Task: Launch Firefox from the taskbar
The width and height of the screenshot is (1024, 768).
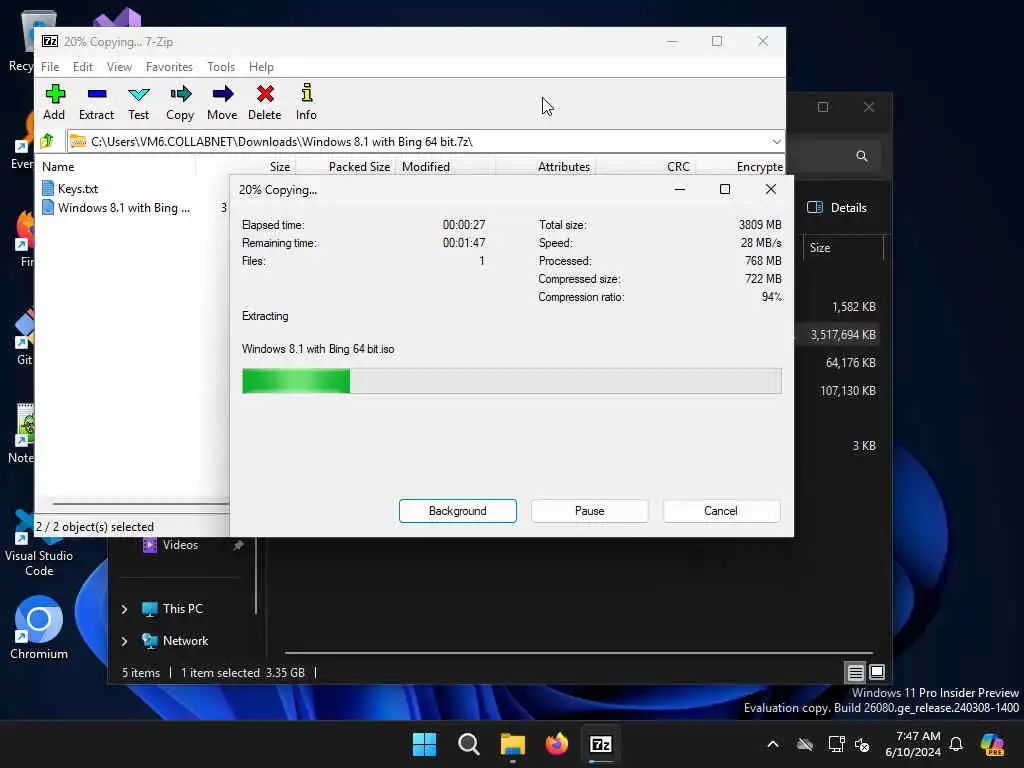Action: coord(556,744)
